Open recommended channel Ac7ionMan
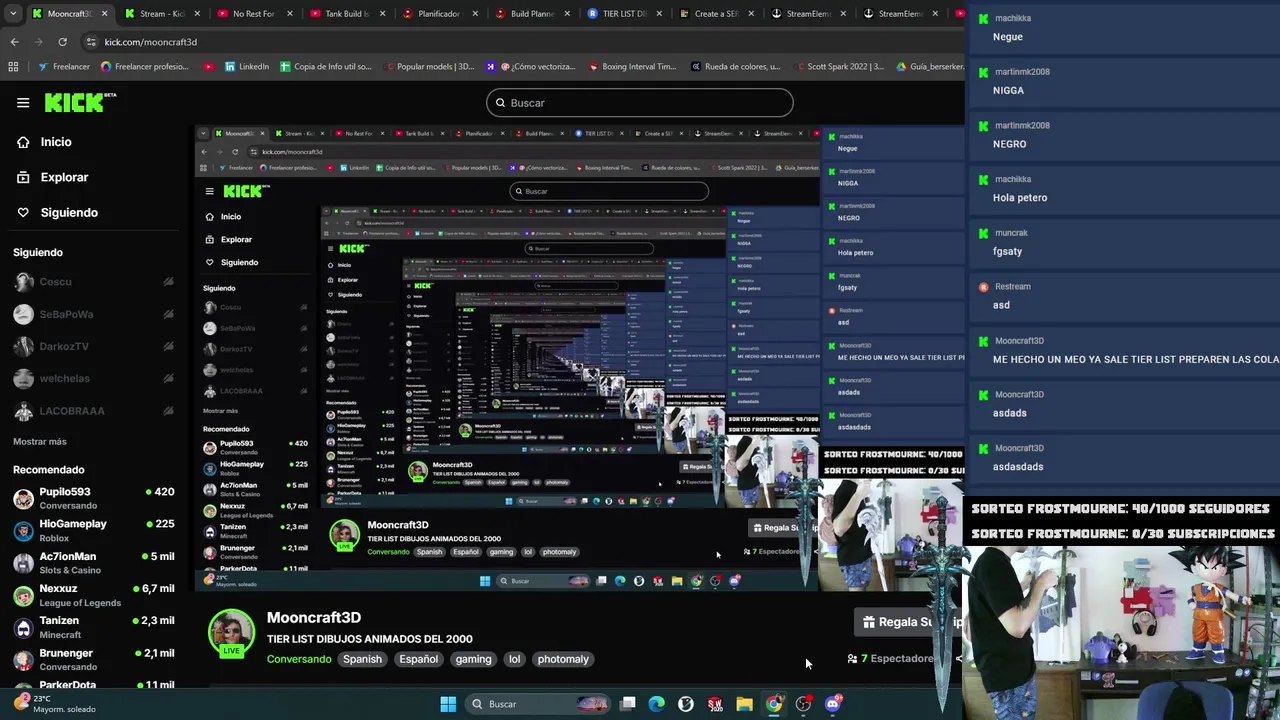Screen dimensions: 1280x720 point(94,562)
